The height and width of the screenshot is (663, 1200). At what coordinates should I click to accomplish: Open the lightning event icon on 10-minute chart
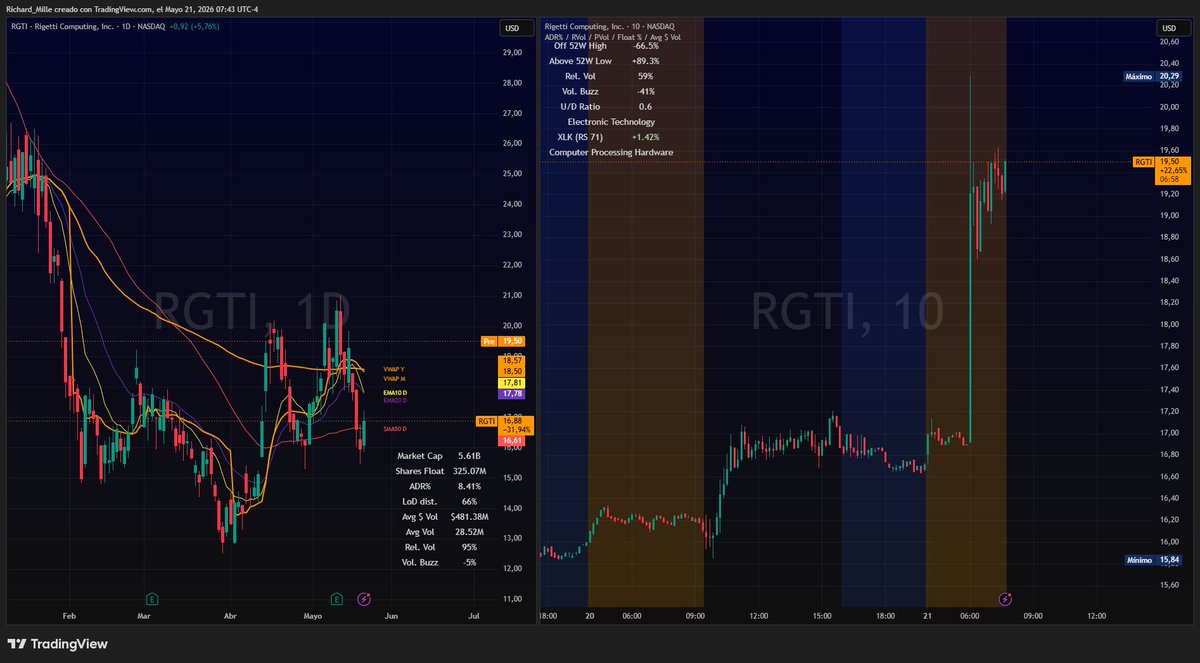[x=1005, y=599]
